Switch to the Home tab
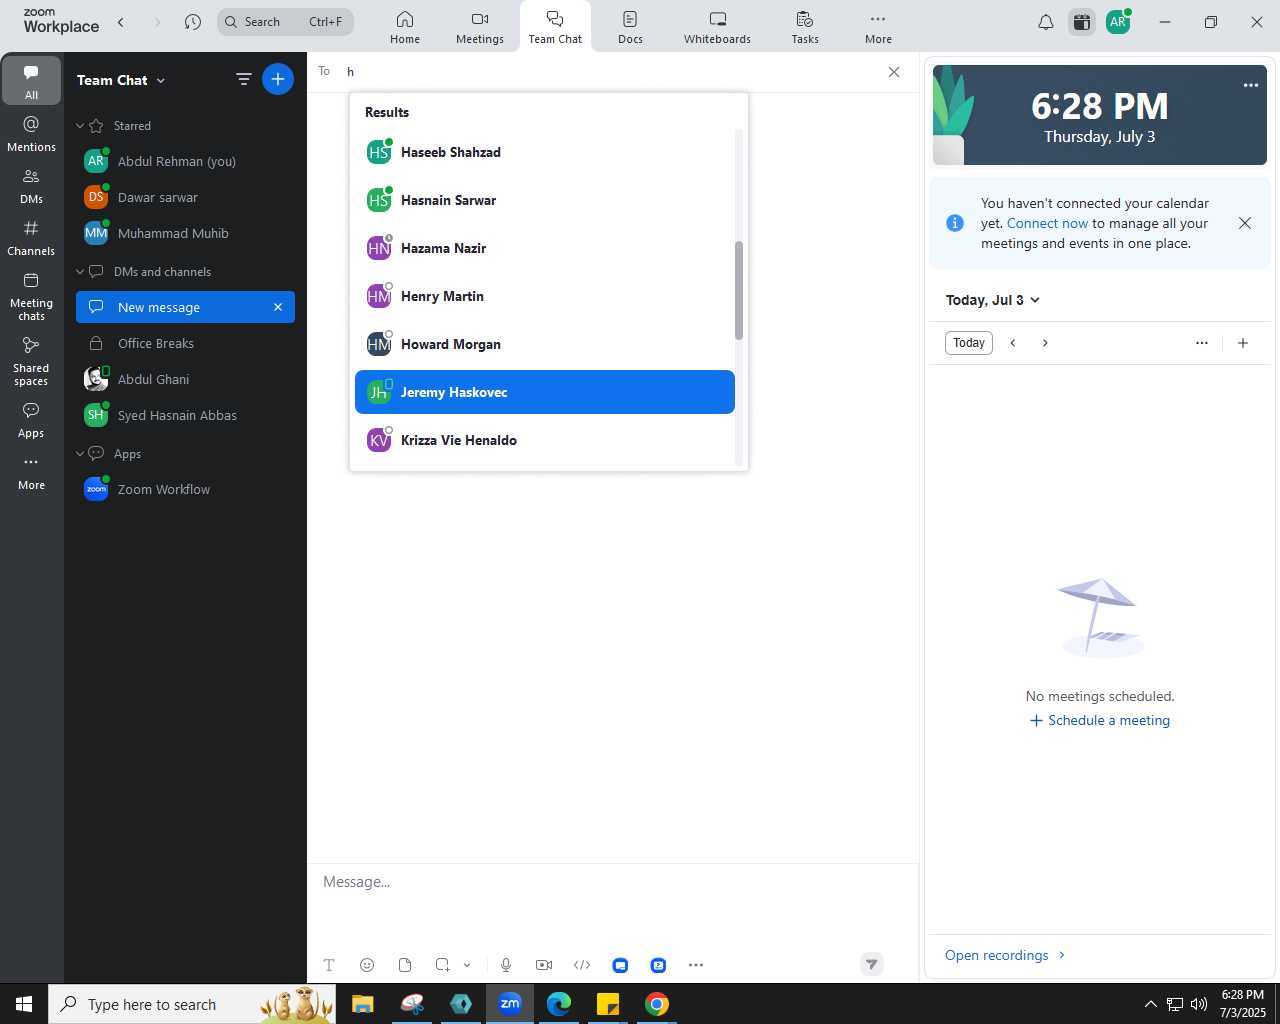1280x1024 pixels. [x=405, y=27]
